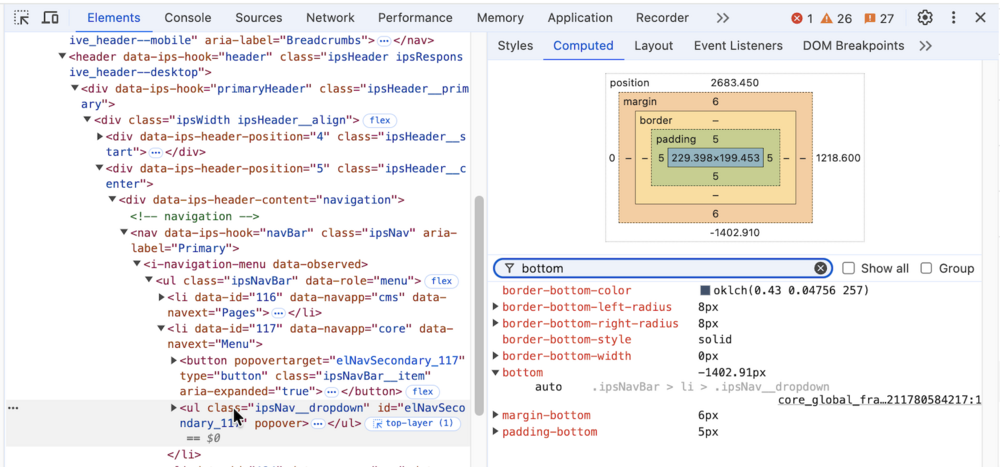Select the Computed sidebar tab

pyautogui.click(x=583, y=46)
